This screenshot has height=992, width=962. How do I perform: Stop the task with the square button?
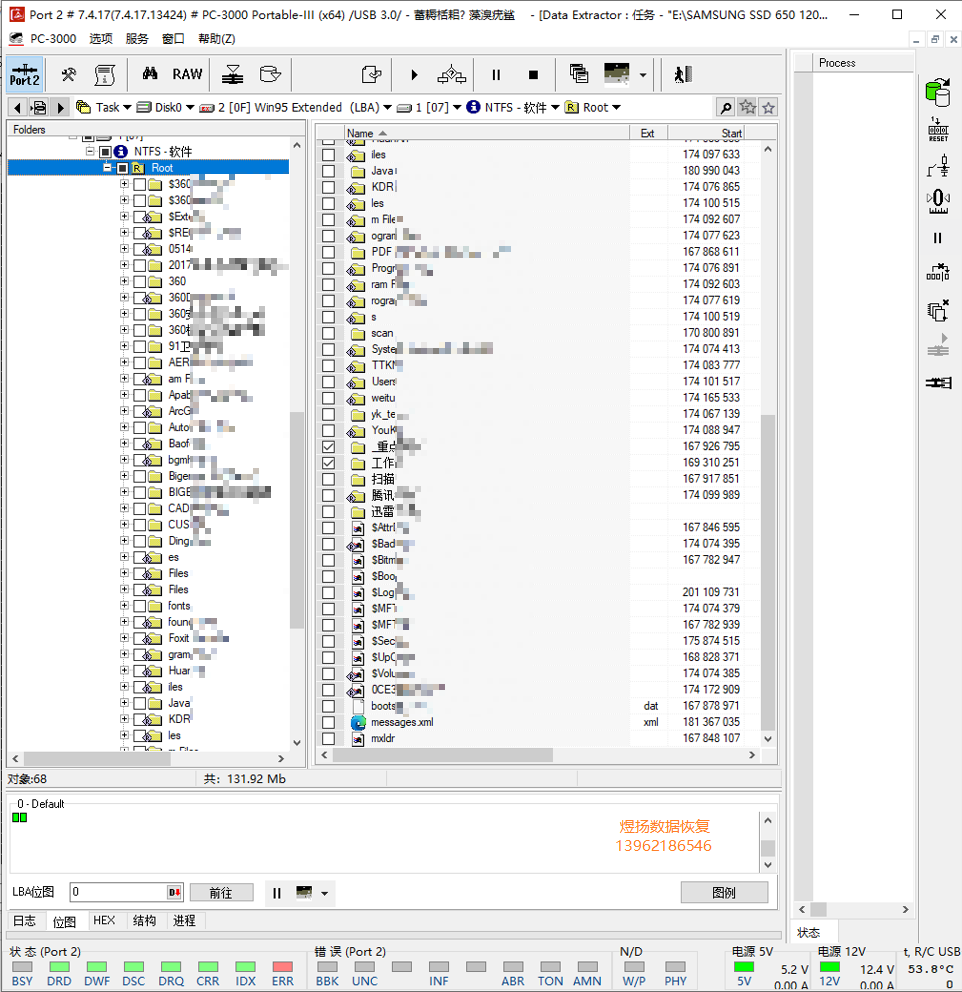click(533, 75)
